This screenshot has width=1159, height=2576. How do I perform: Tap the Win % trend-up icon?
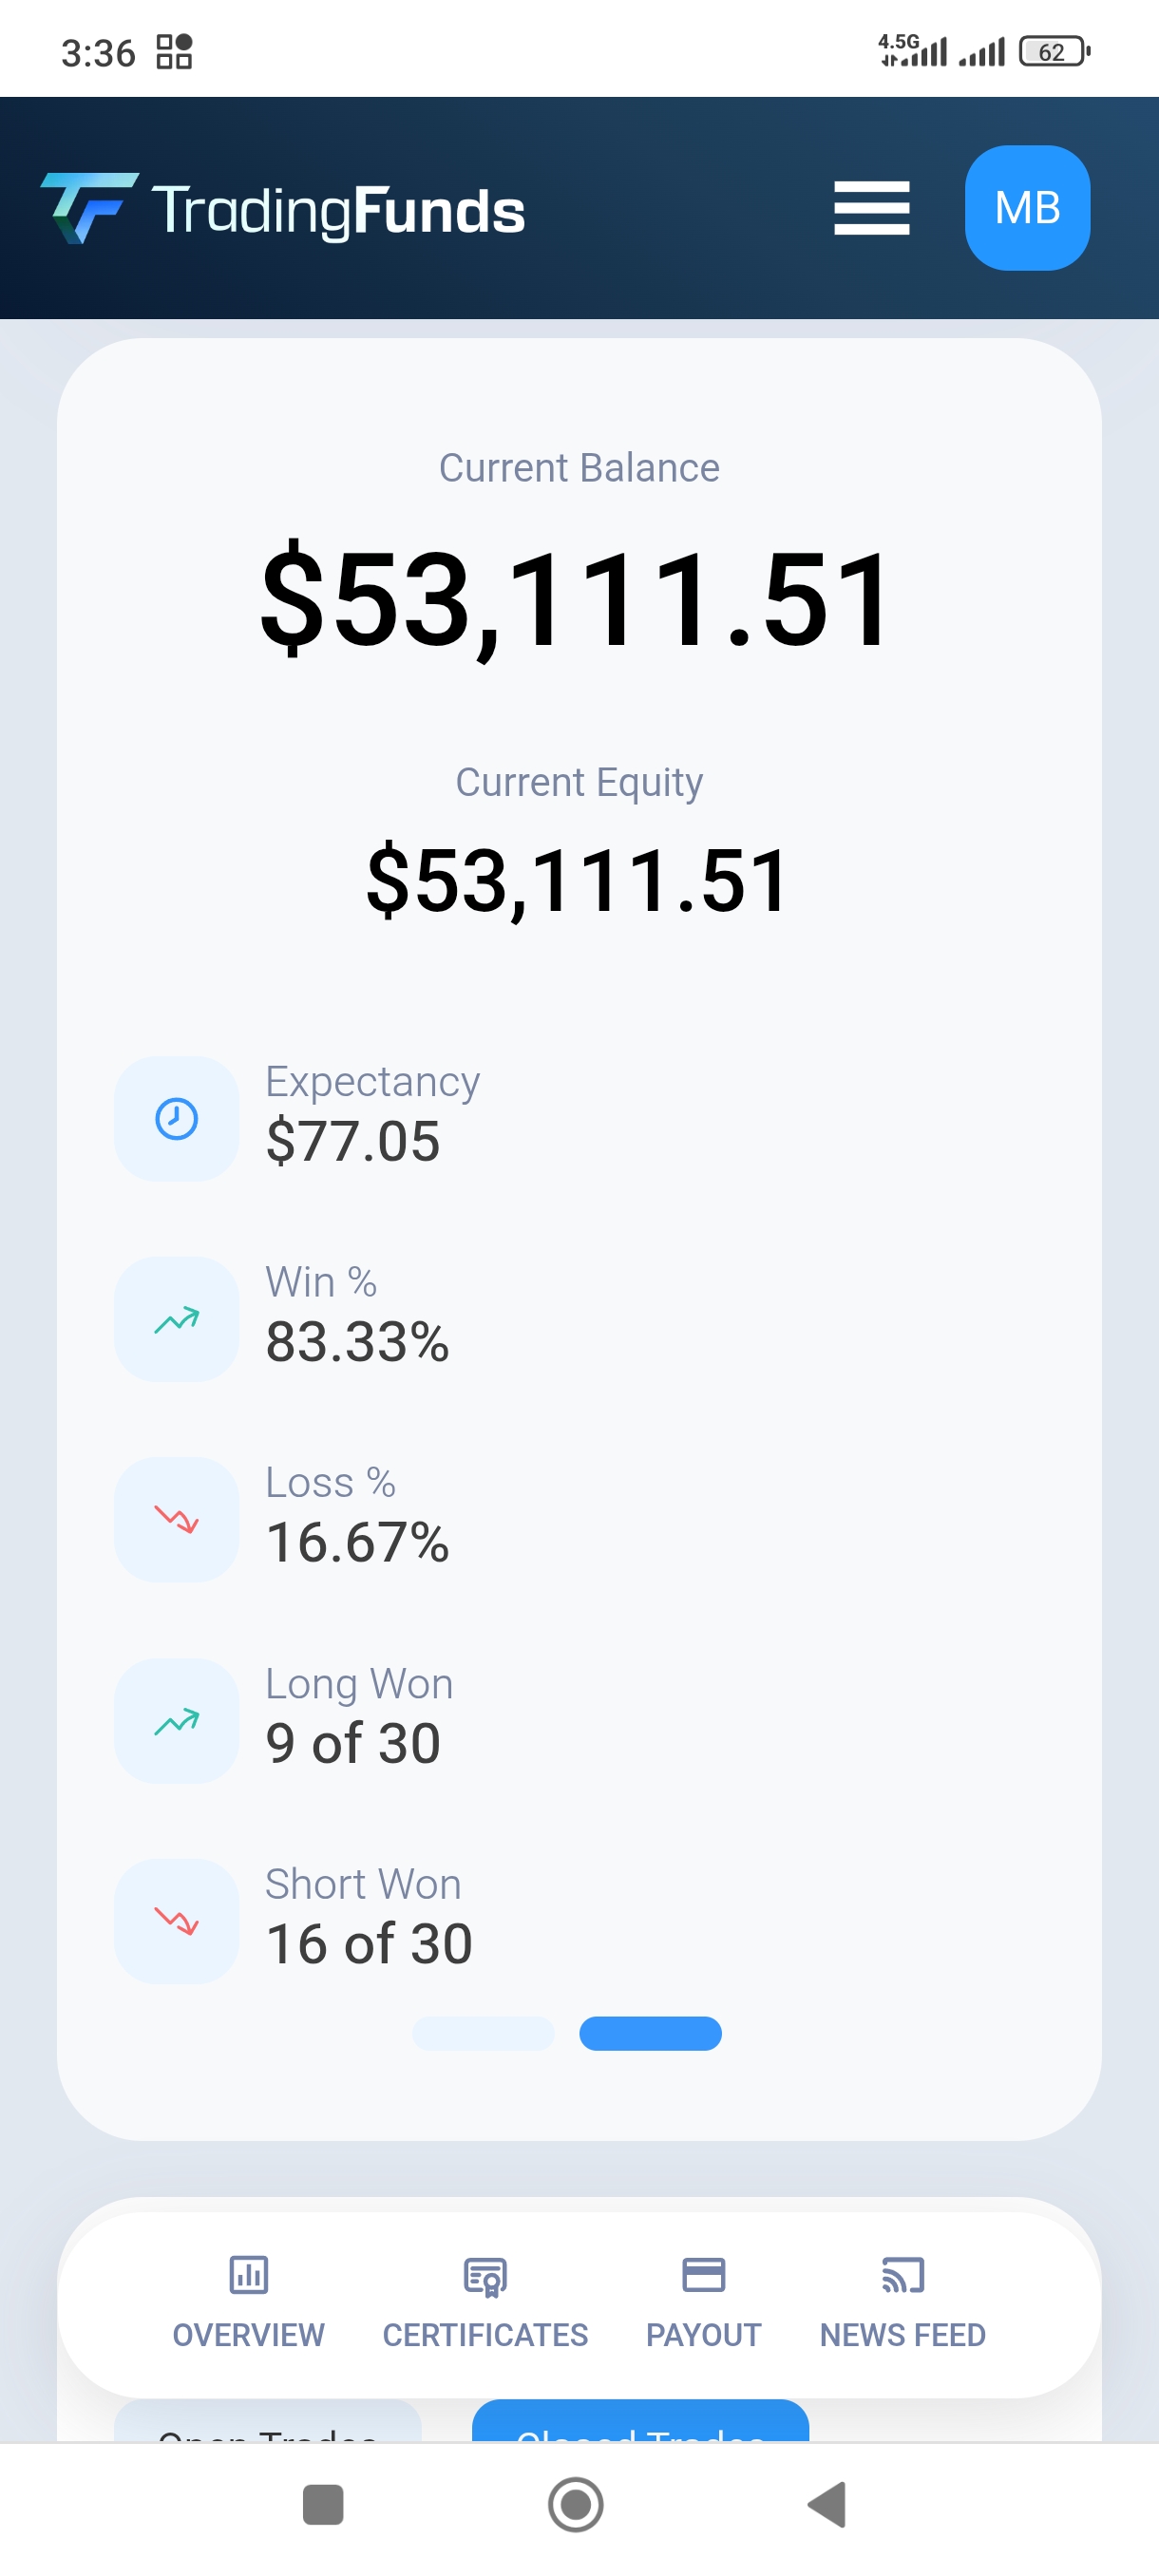click(x=177, y=1319)
